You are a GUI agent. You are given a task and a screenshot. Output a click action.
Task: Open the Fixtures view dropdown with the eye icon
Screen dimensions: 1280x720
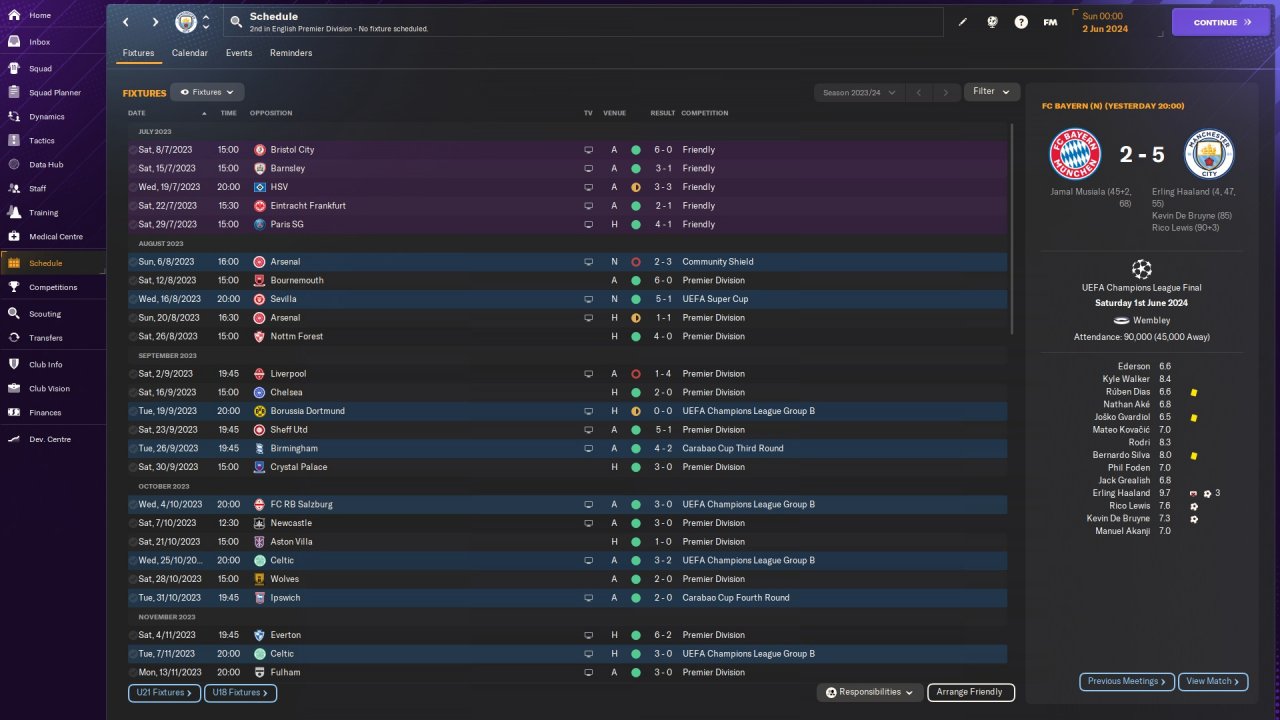(207, 92)
